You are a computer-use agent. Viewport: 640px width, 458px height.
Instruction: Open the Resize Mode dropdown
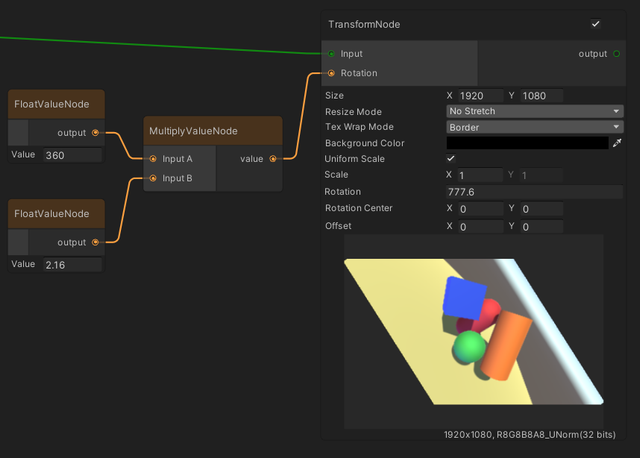click(534, 111)
